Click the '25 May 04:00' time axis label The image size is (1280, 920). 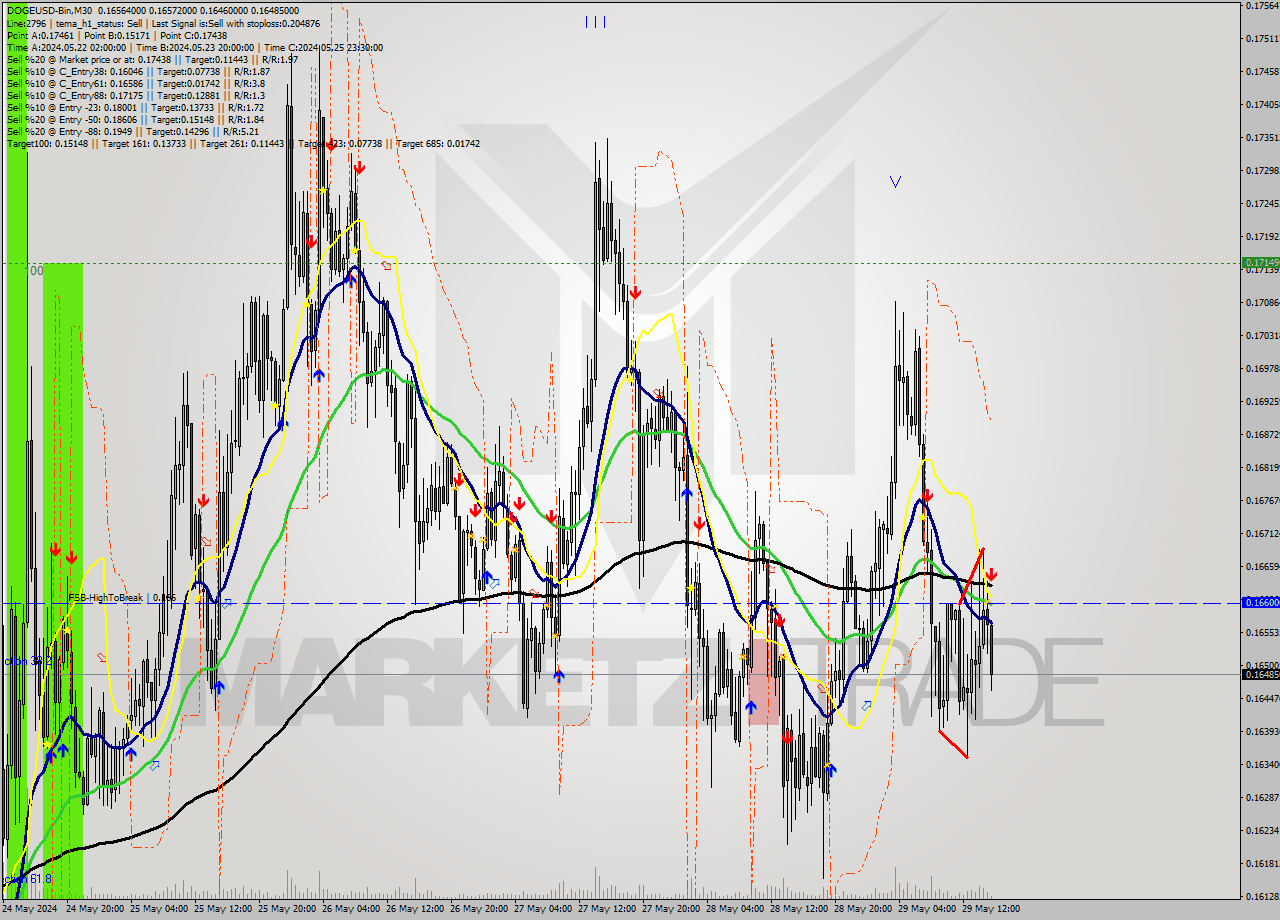160,909
